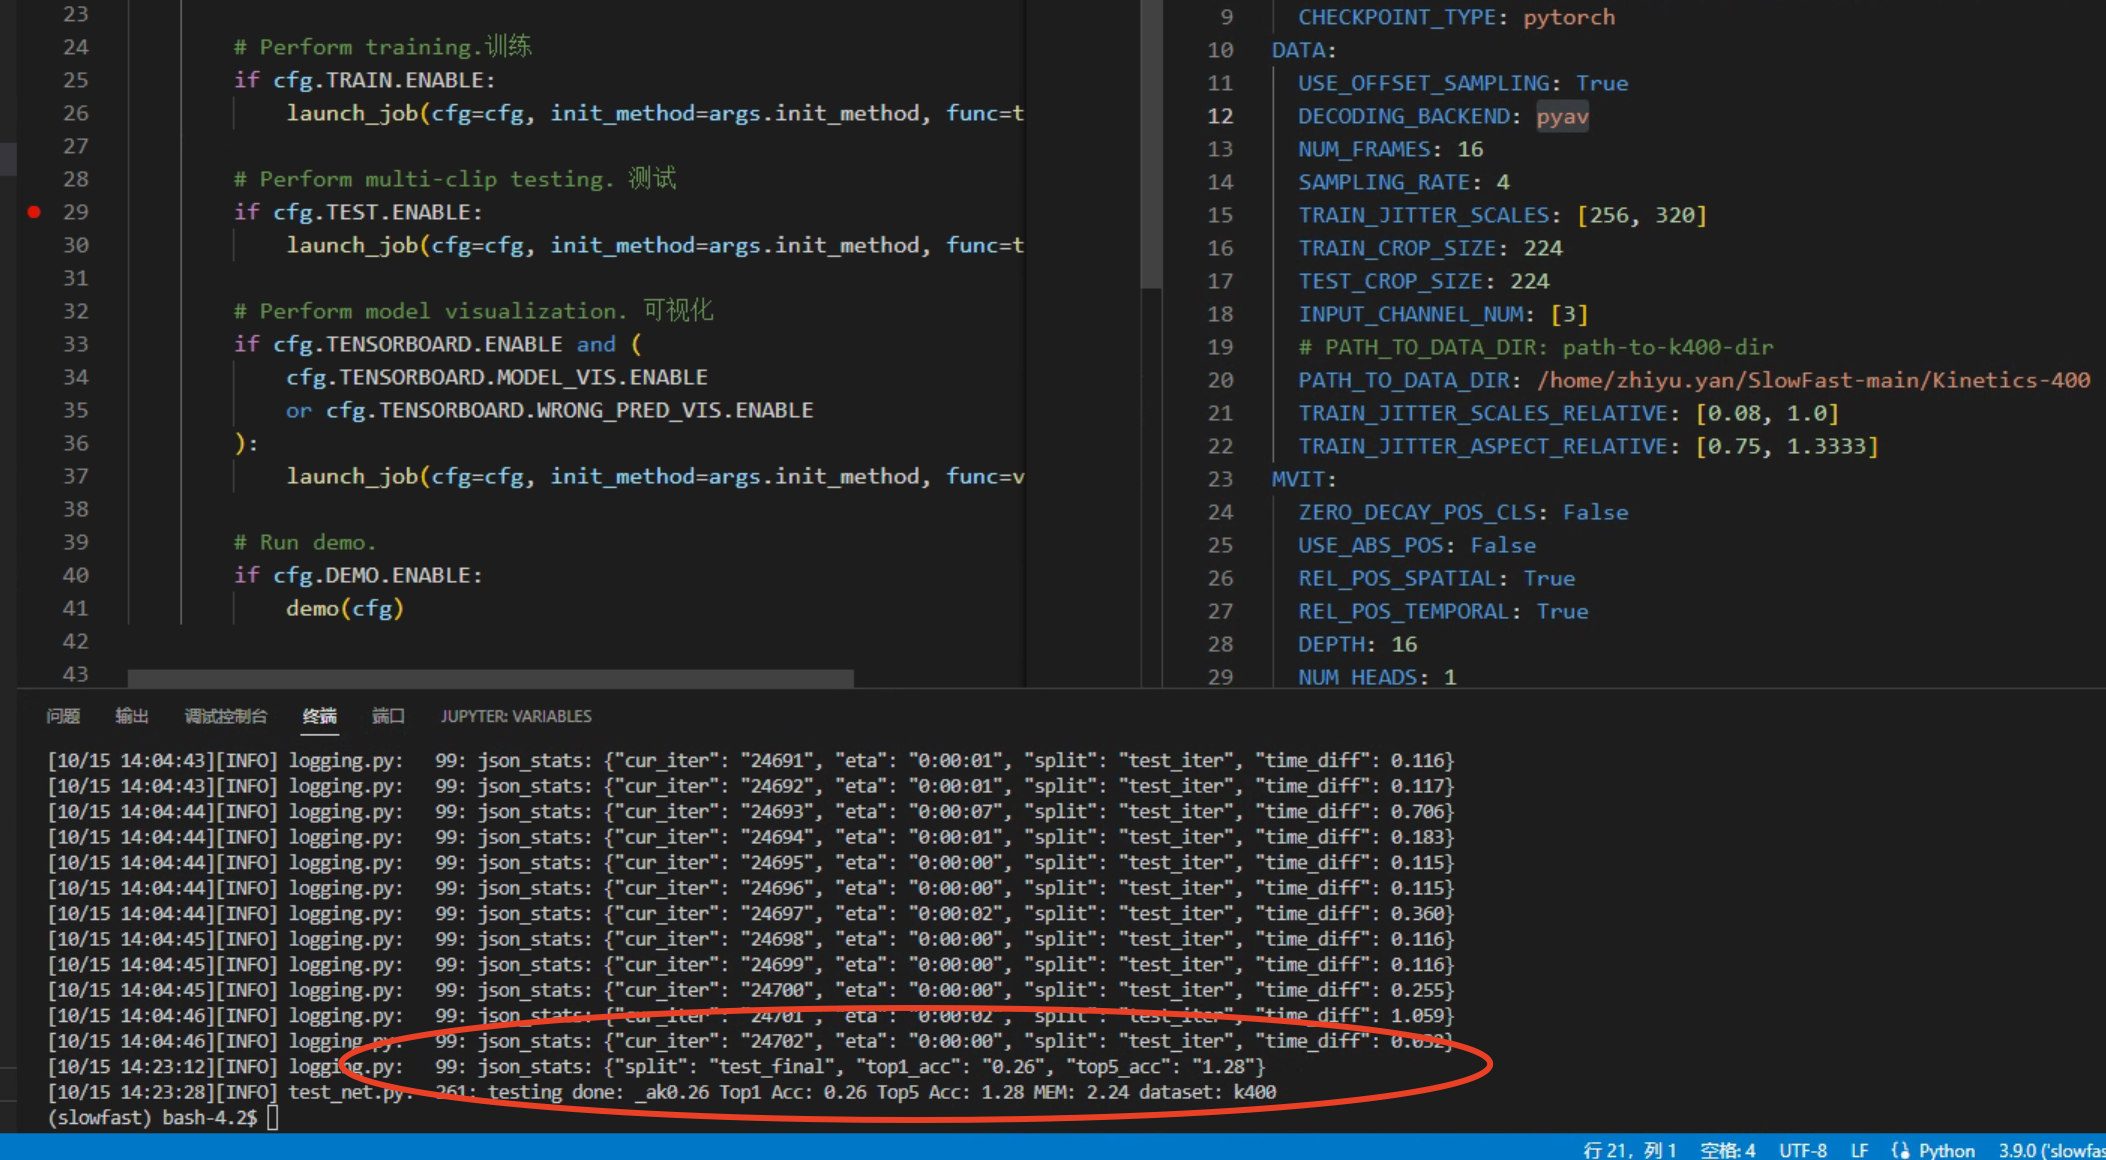Switch to the 调试控制台 tab
This screenshot has width=2106, height=1160.
click(x=225, y=716)
